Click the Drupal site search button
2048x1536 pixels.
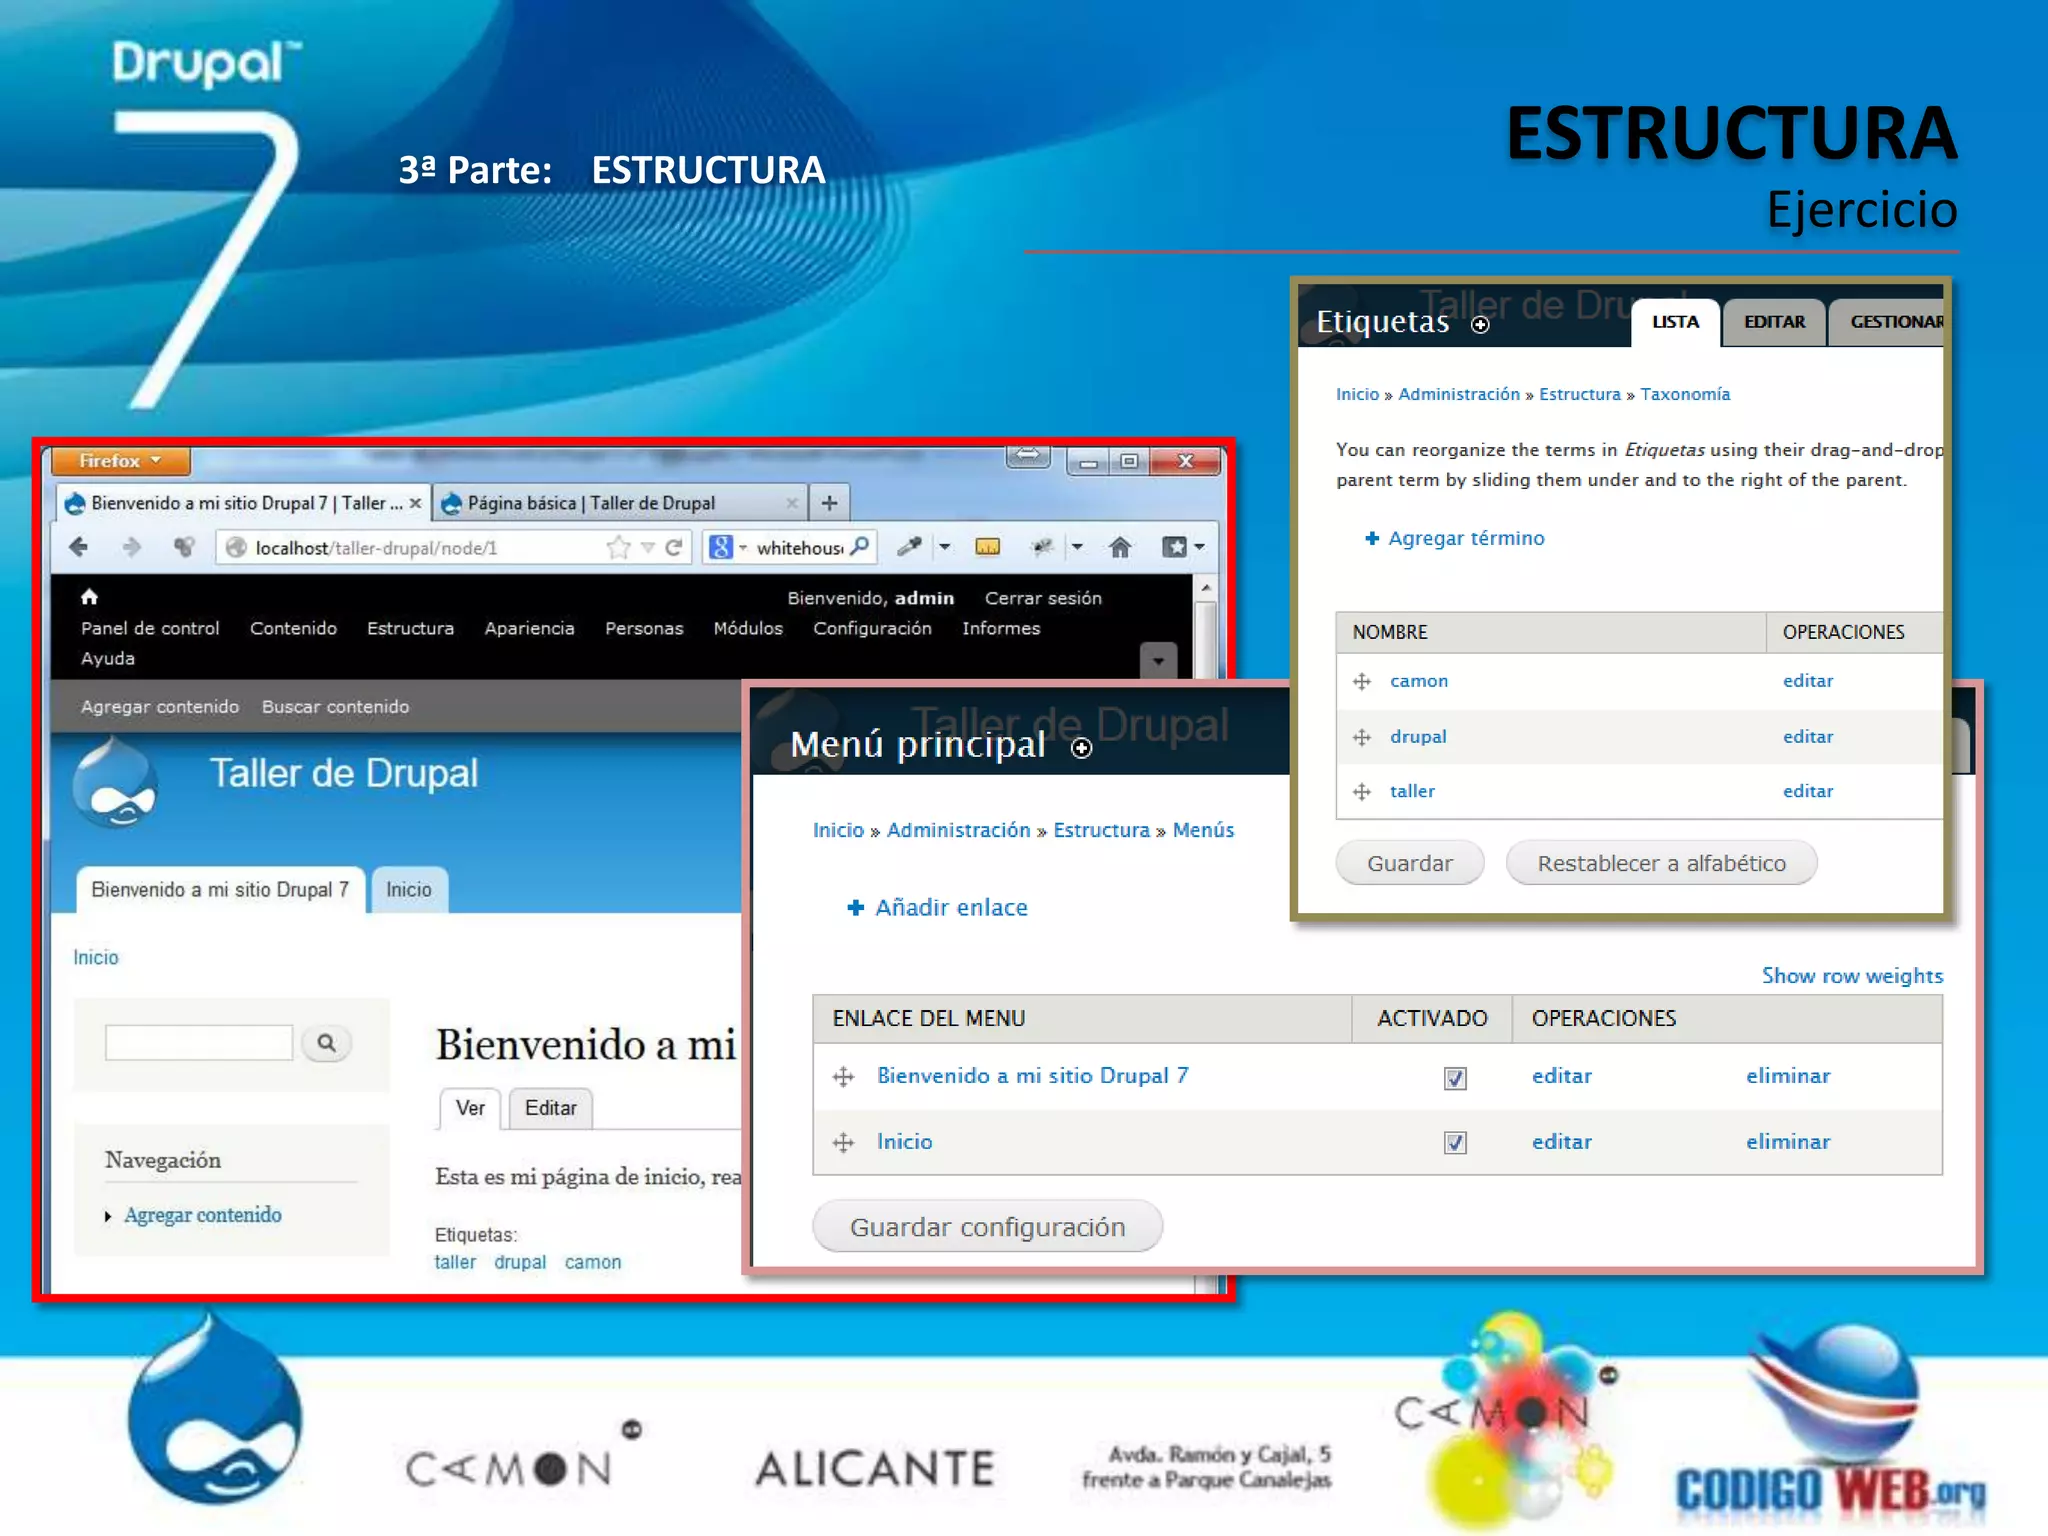pos(326,1043)
